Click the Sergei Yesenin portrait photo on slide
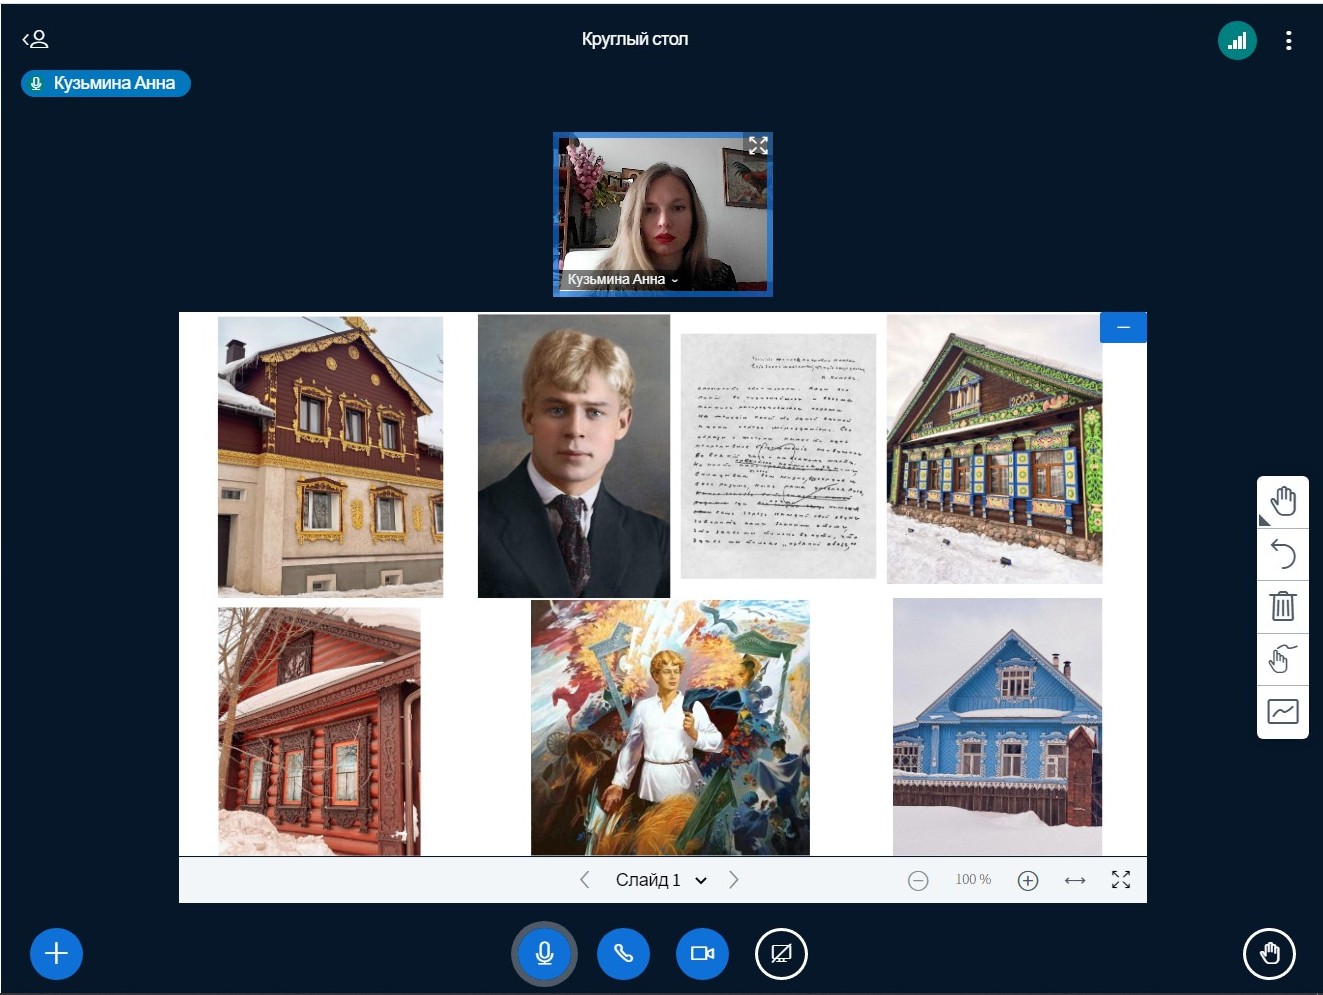Screen dimensions: 1323x995 click(574, 456)
